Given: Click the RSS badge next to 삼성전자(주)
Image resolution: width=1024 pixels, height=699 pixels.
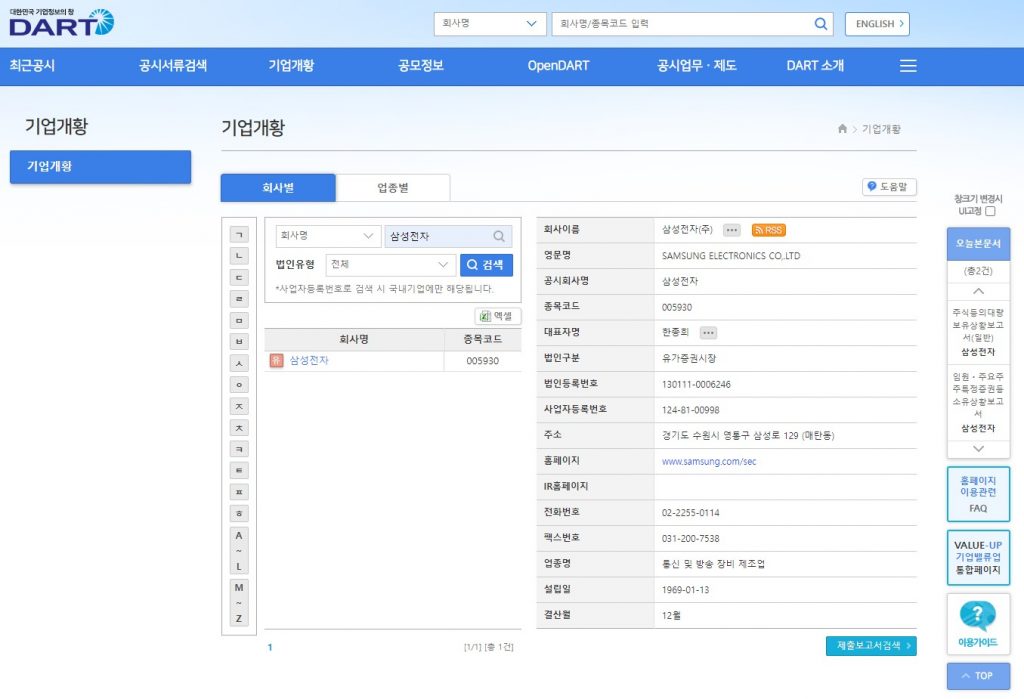Looking at the screenshot, I should pos(769,230).
